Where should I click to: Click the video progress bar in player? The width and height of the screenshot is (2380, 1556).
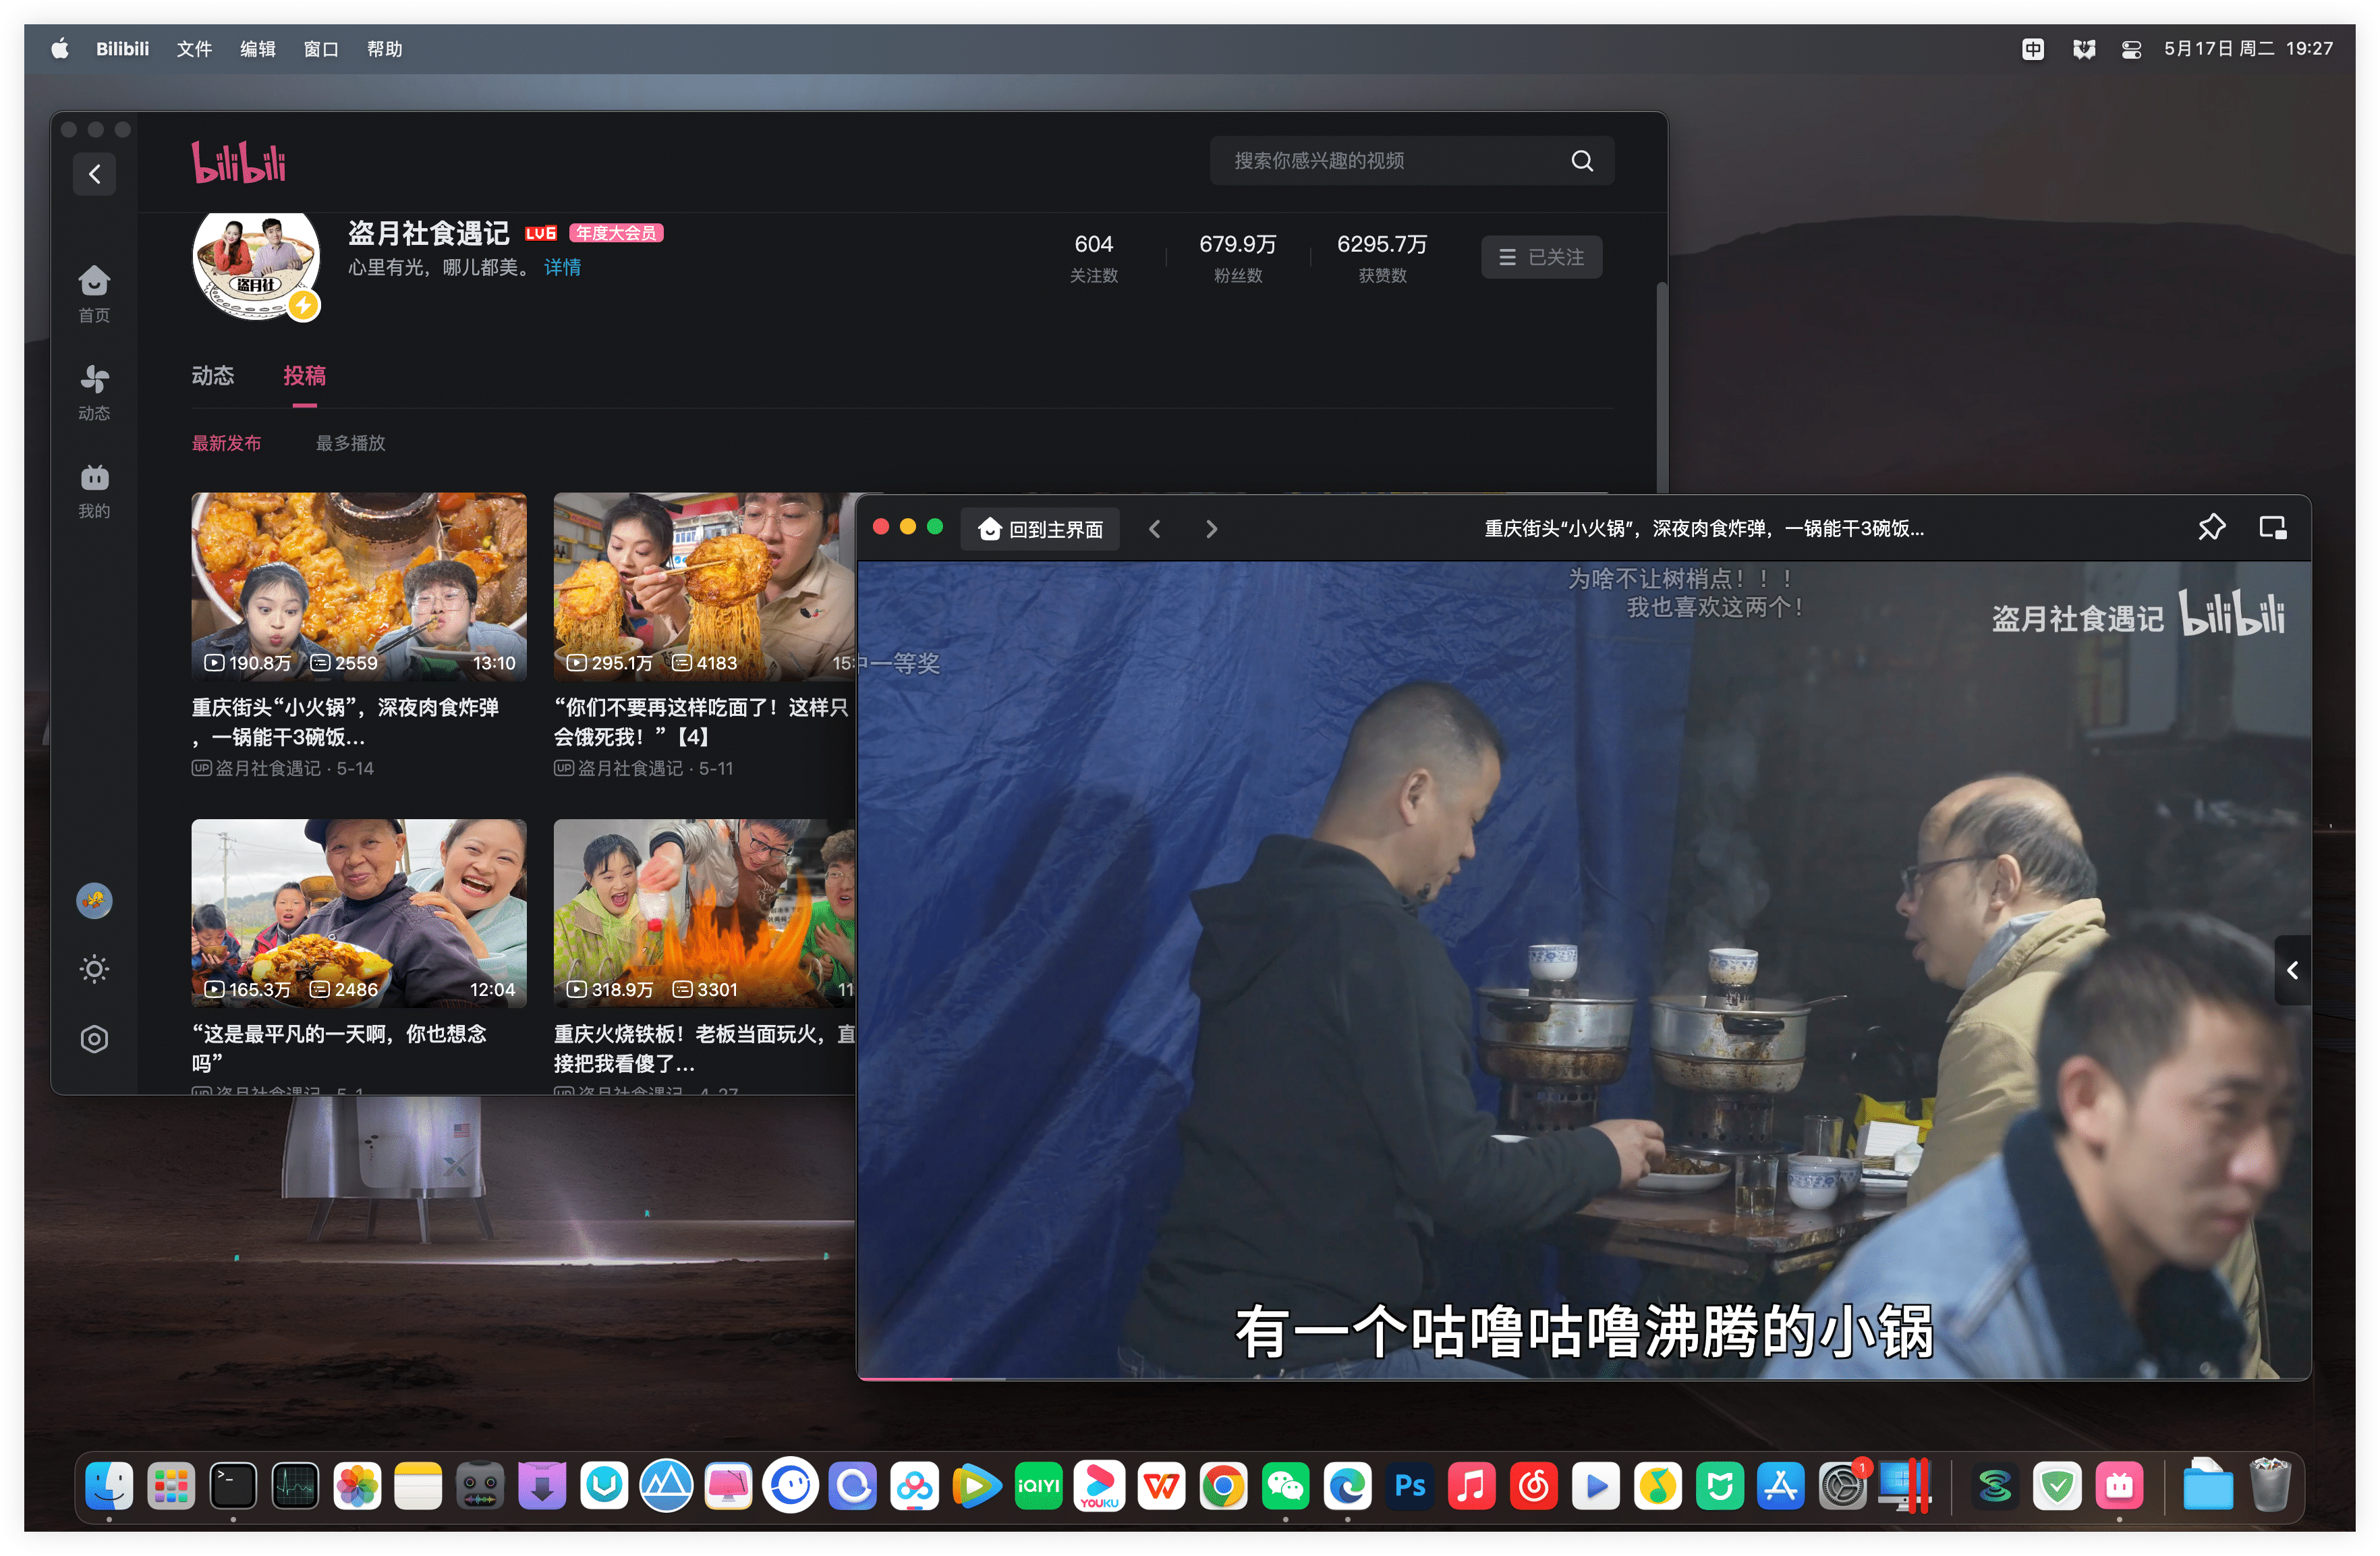1584,1379
